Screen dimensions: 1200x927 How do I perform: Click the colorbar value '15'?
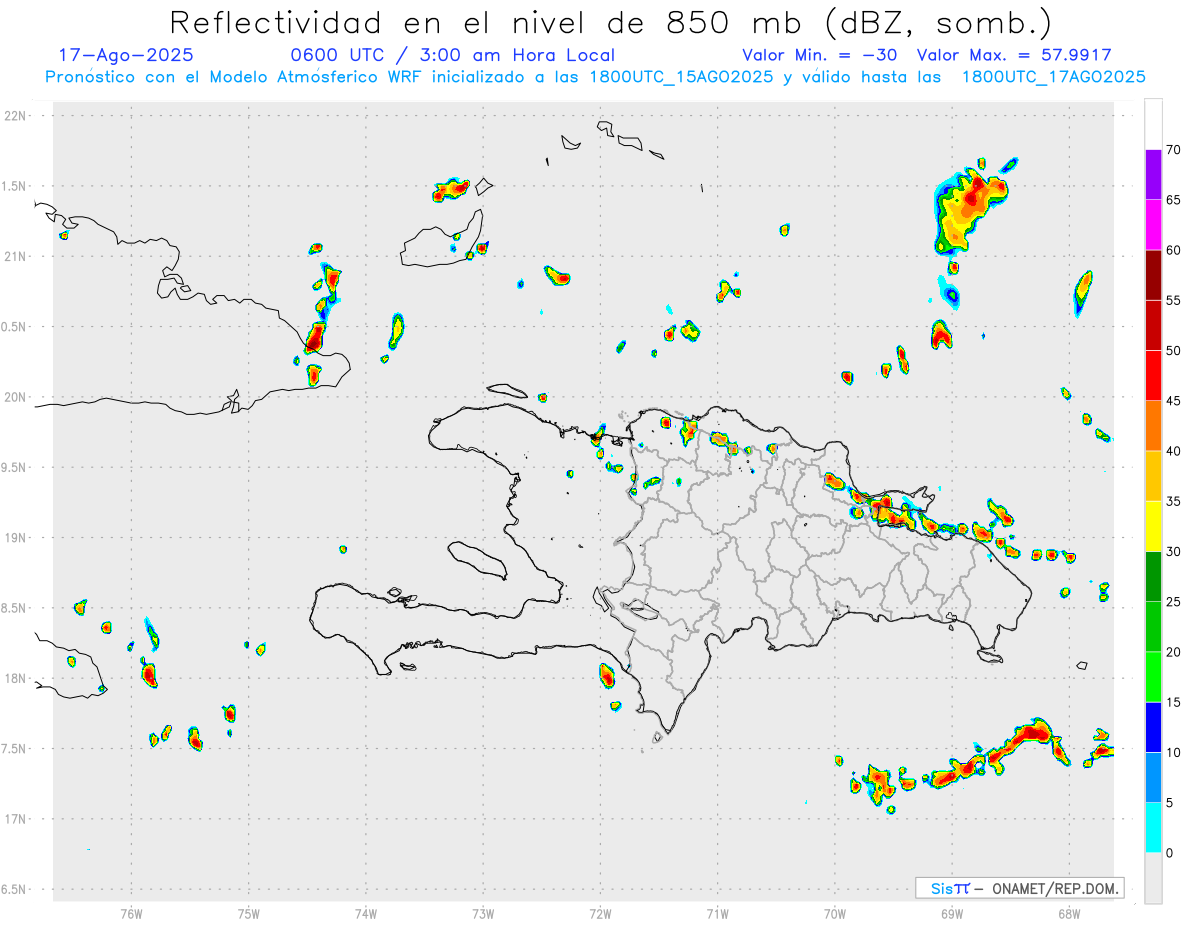1173,702
